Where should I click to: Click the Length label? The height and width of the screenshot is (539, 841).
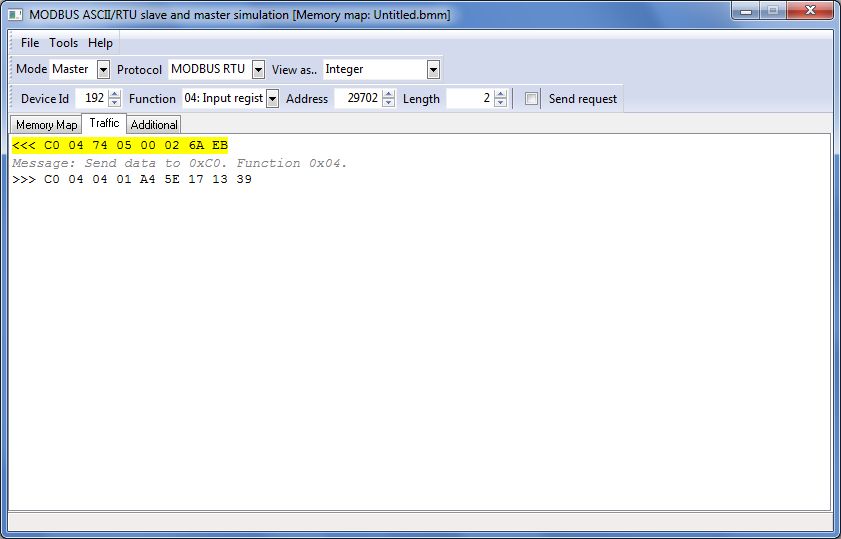click(421, 99)
